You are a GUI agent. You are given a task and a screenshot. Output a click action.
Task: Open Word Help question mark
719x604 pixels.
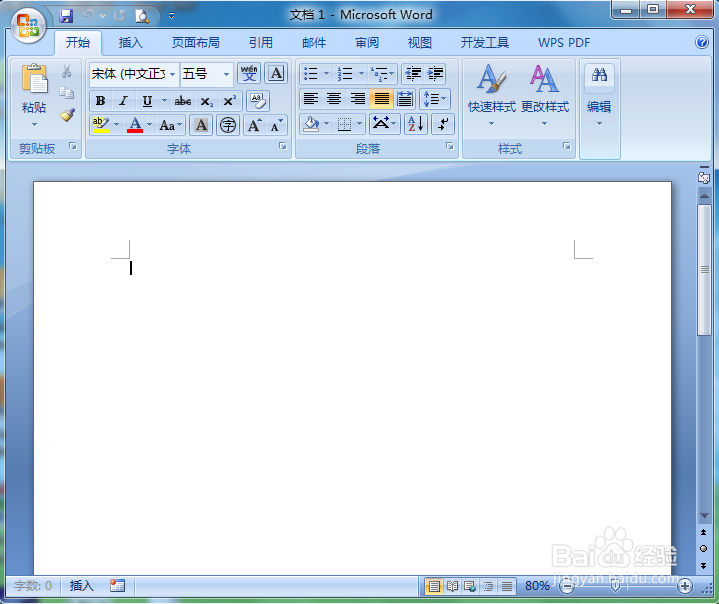click(702, 42)
